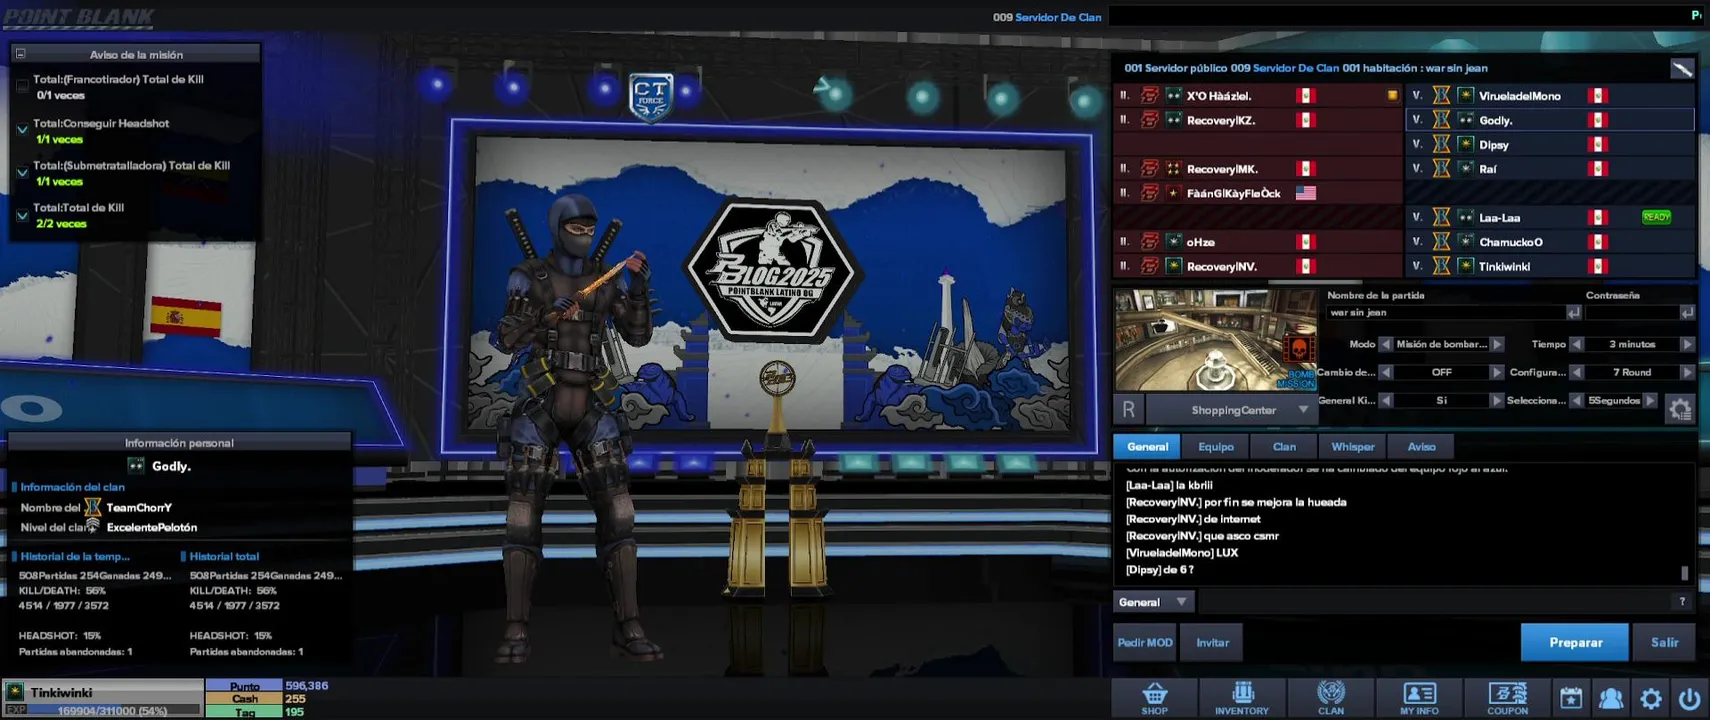The height and width of the screenshot is (720, 1710).
Task: Click right arrow of 5Segundos selector
Action: [x=1651, y=400]
